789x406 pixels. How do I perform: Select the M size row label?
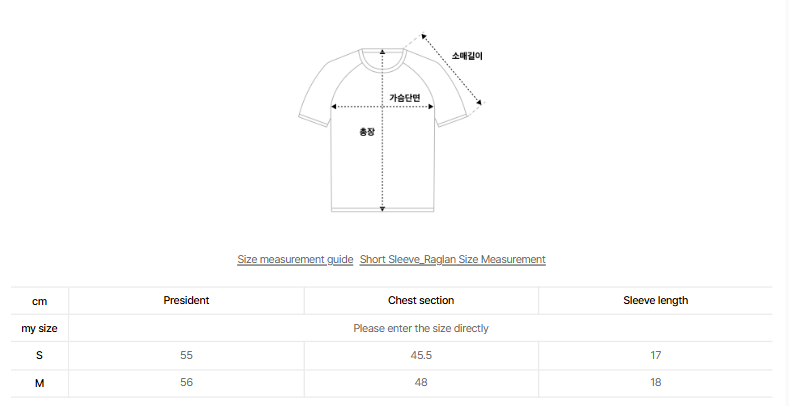(x=39, y=382)
